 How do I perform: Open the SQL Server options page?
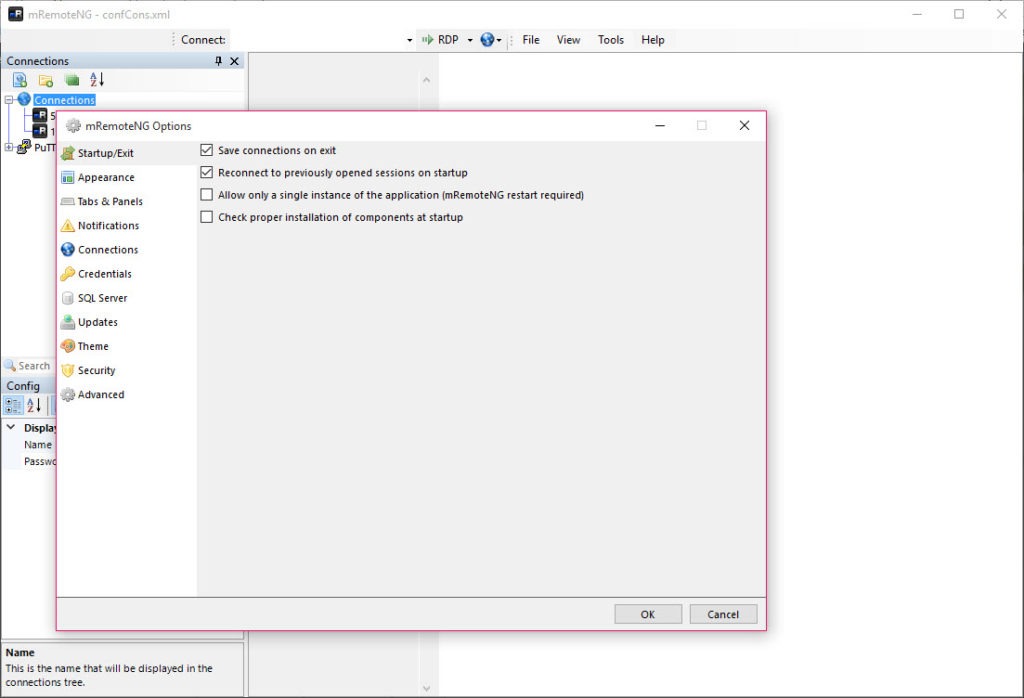[x=126, y=298]
